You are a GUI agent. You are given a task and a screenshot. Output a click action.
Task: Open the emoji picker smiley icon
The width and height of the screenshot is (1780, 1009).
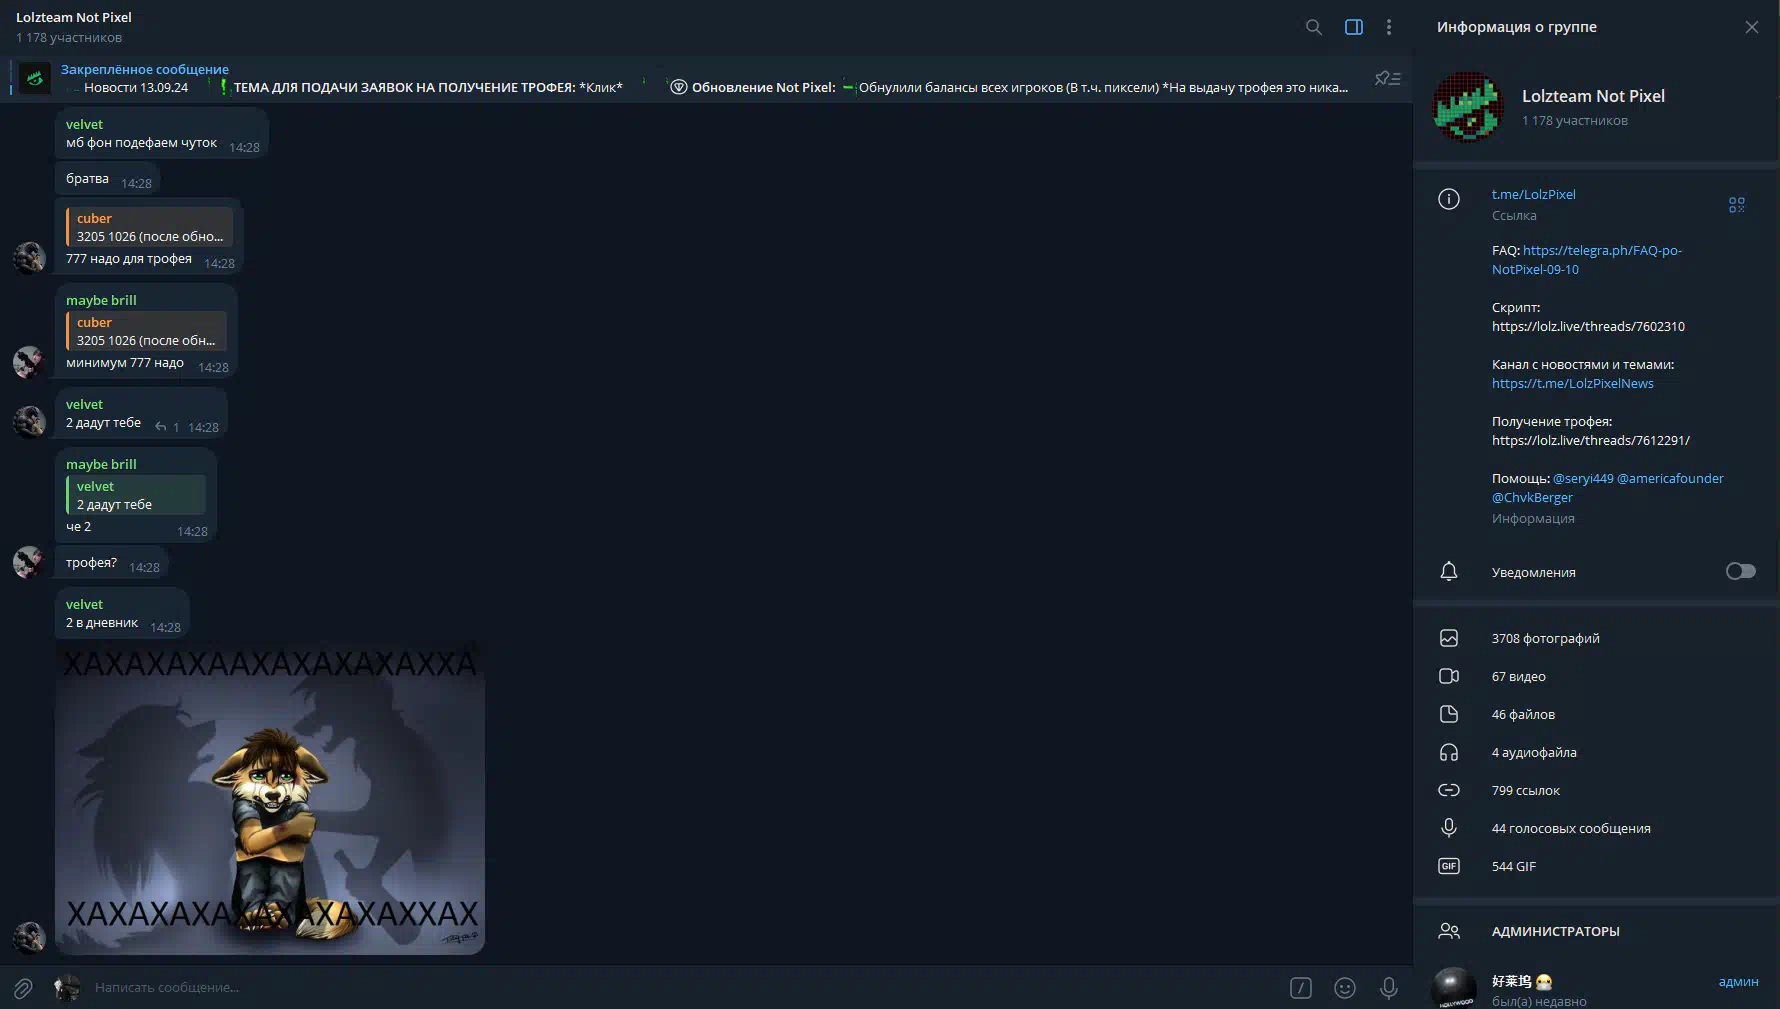(1345, 988)
